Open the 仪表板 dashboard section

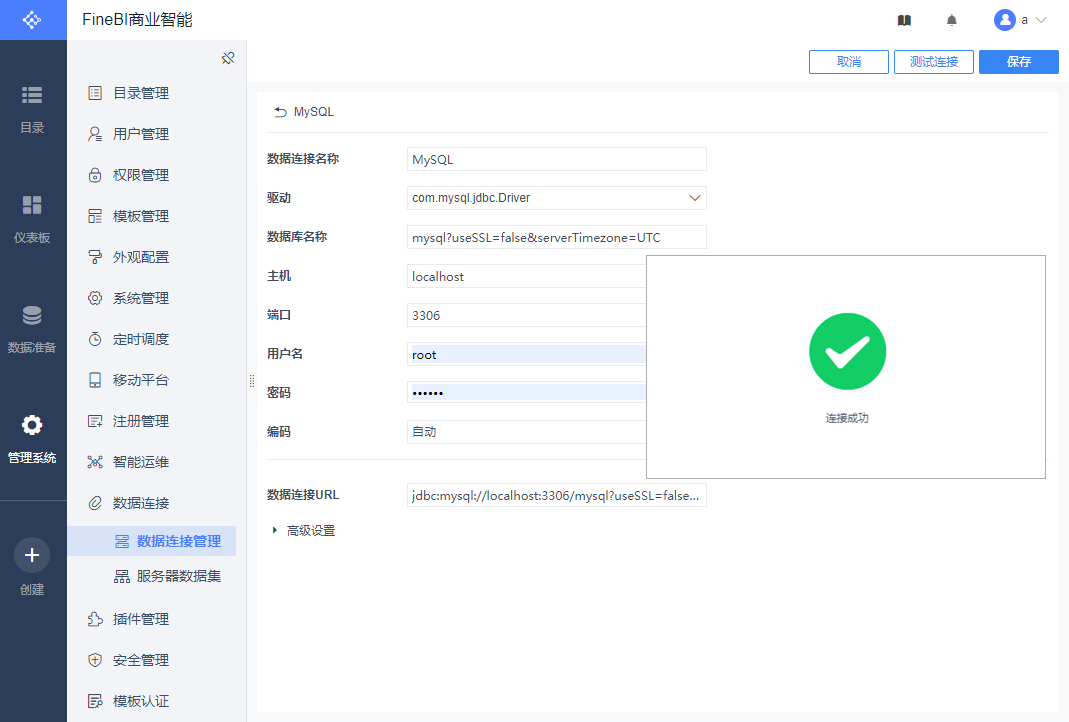[32, 218]
